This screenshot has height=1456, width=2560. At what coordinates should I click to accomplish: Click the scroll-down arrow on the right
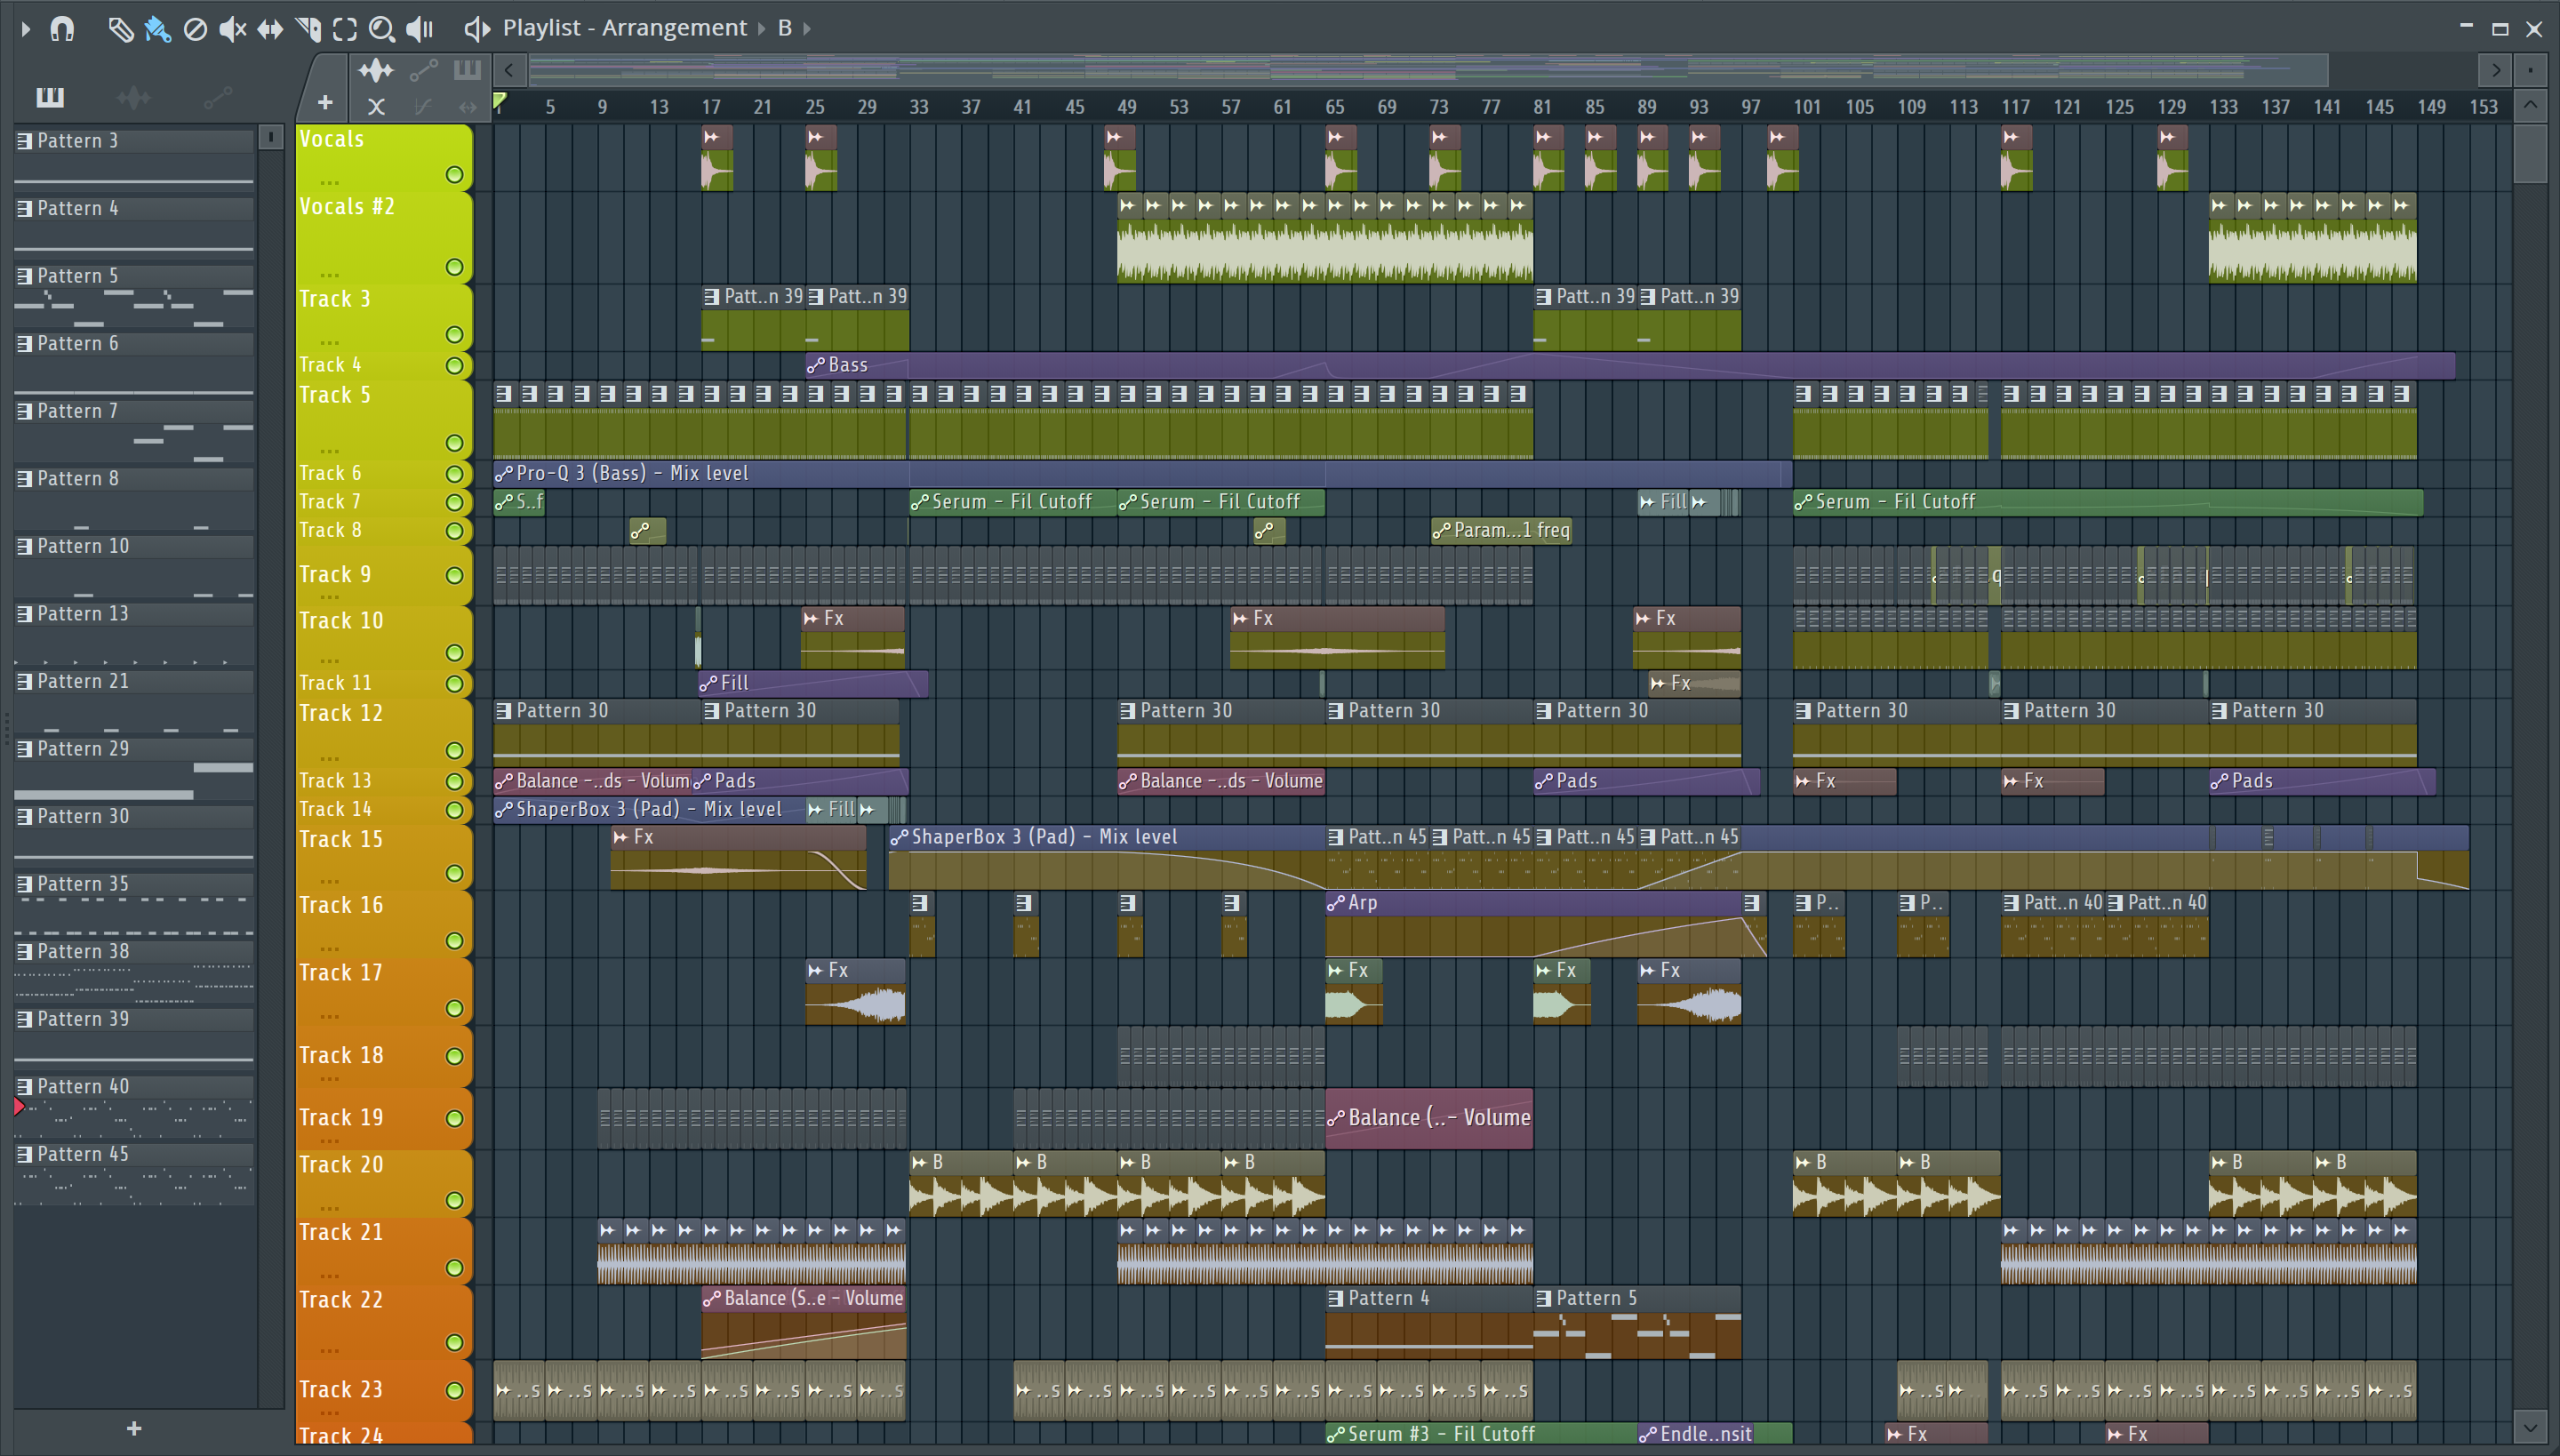2530,1428
